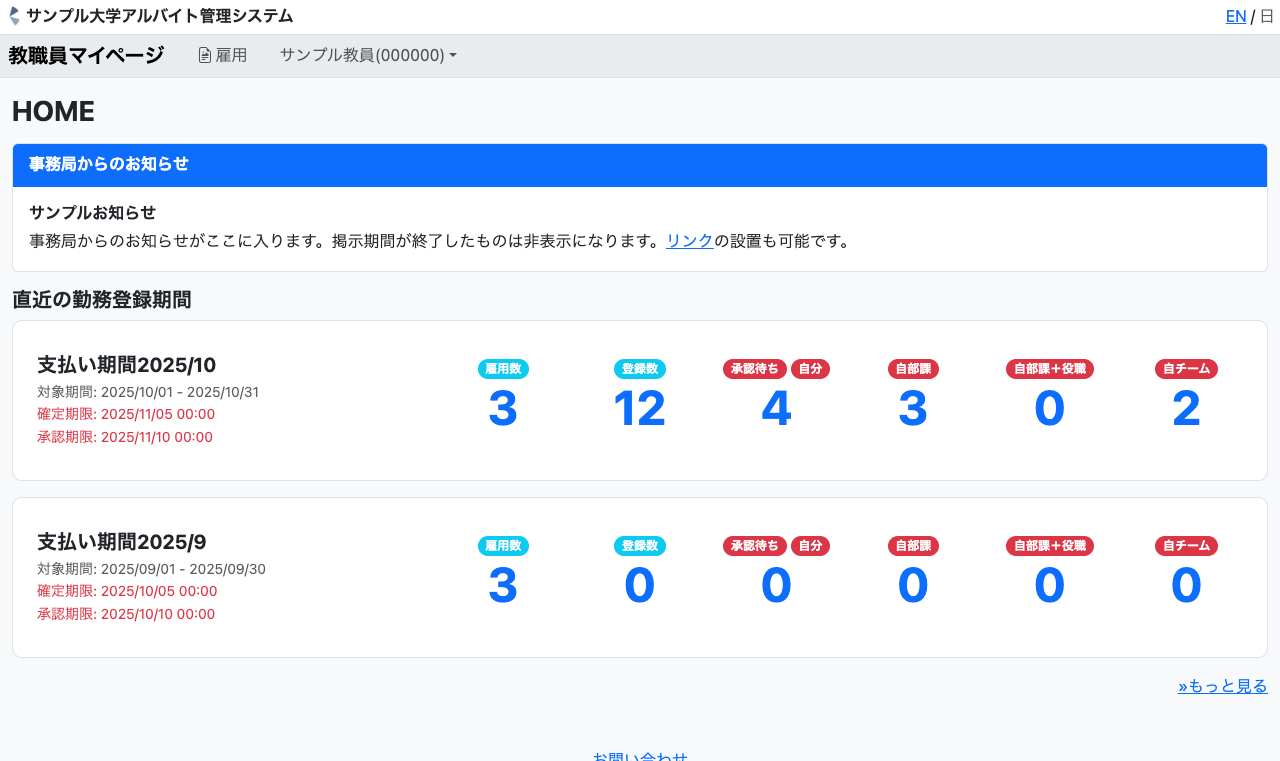Switch language to EN
The image size is (1280, 761).
(x=1236, y=16)
